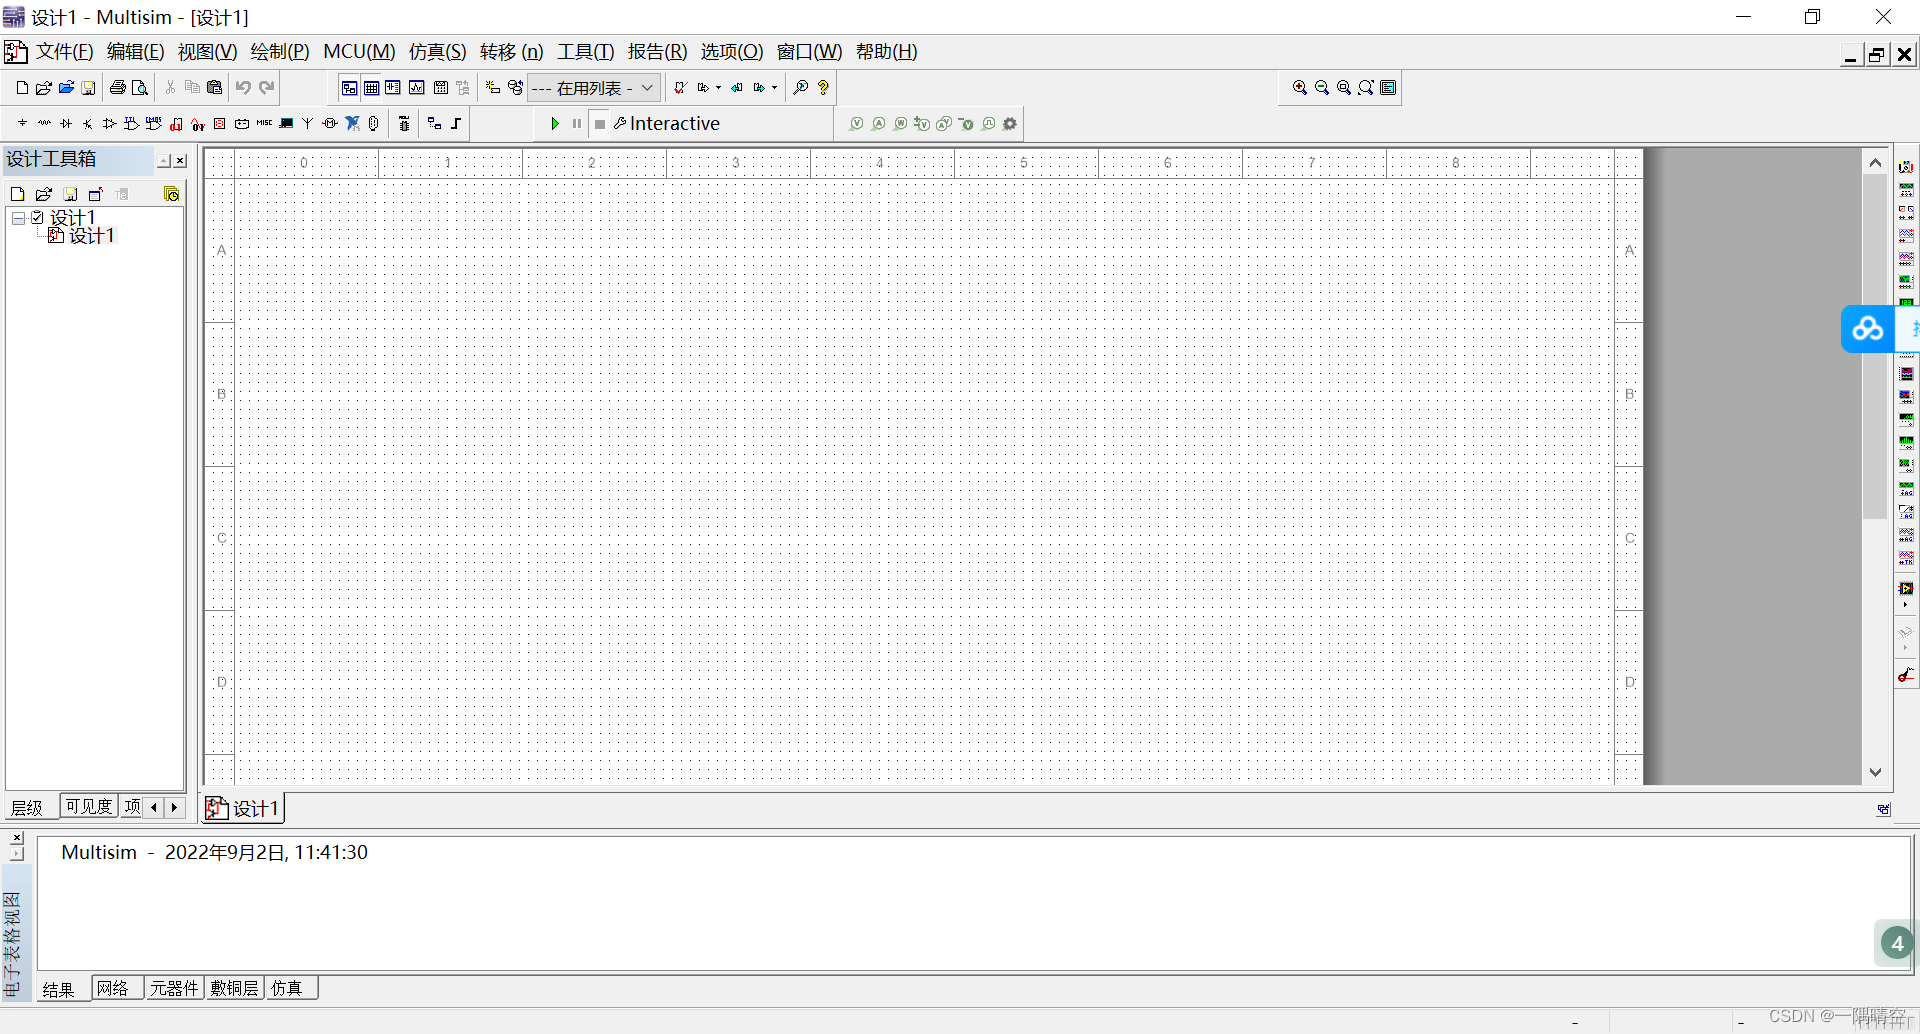Viewport: 1920px width, 1034px height.
Task: Toggle the 设计1 checkbox in tree
Action: (x=37, y=217)
